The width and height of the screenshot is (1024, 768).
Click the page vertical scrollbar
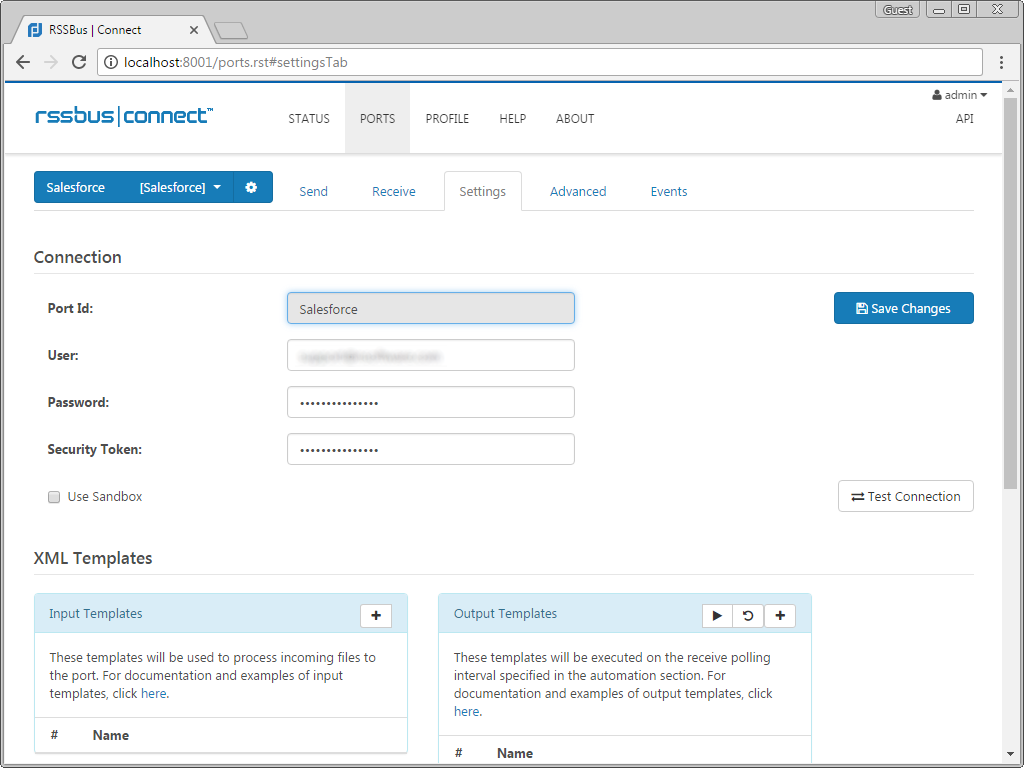pyautogui.click(x=1010, y=294)
